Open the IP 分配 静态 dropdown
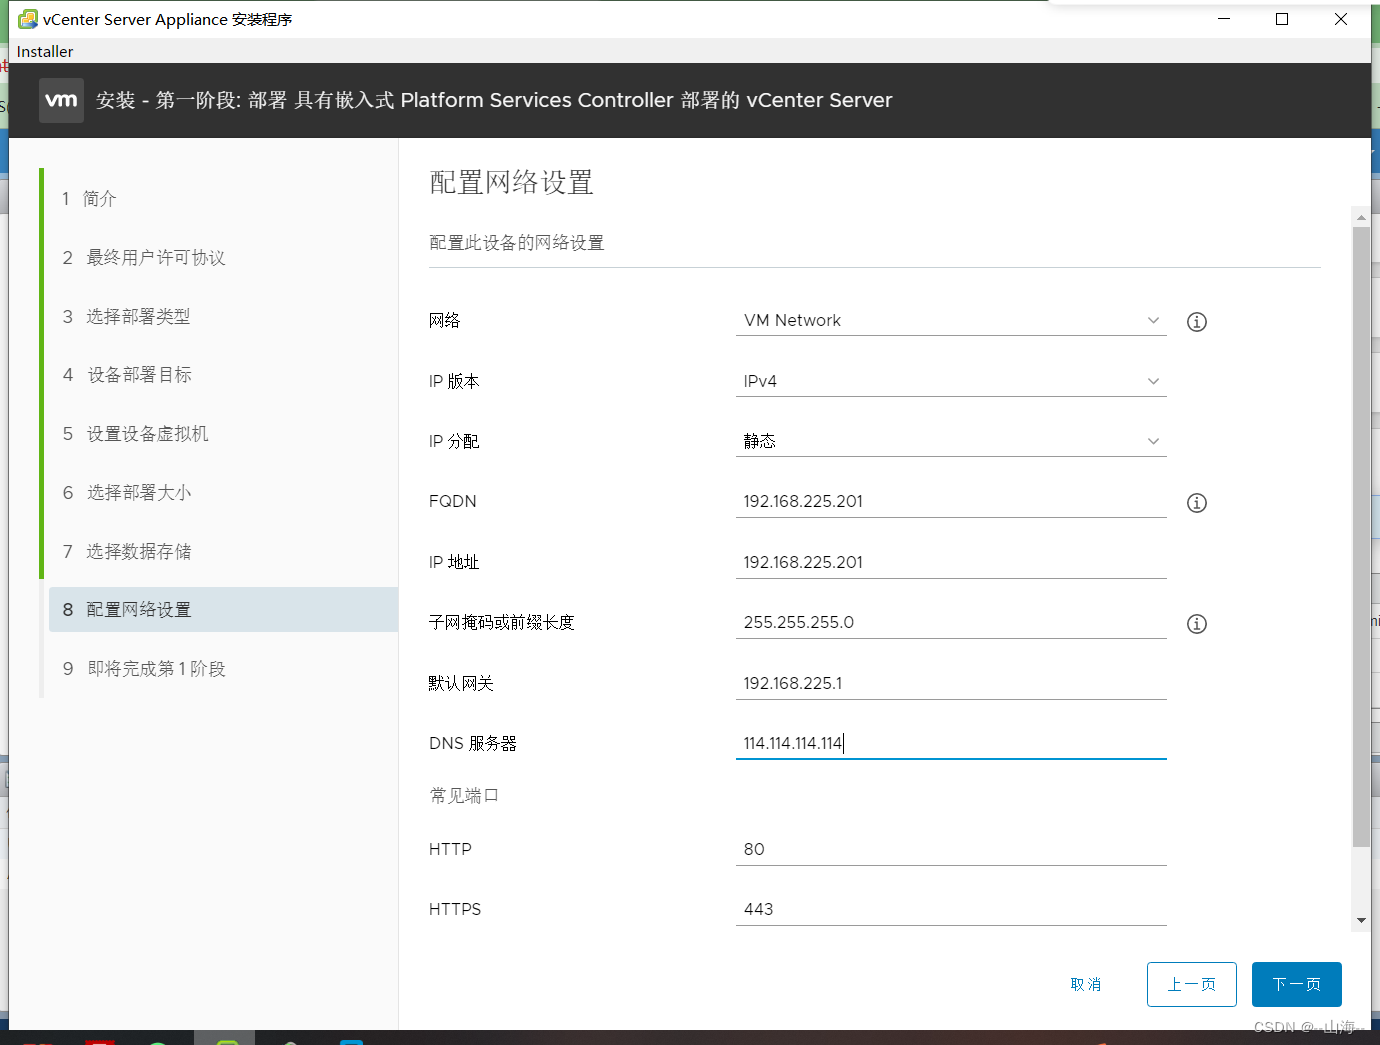Screen dimensions: 1380x1045 click(951, 441)
